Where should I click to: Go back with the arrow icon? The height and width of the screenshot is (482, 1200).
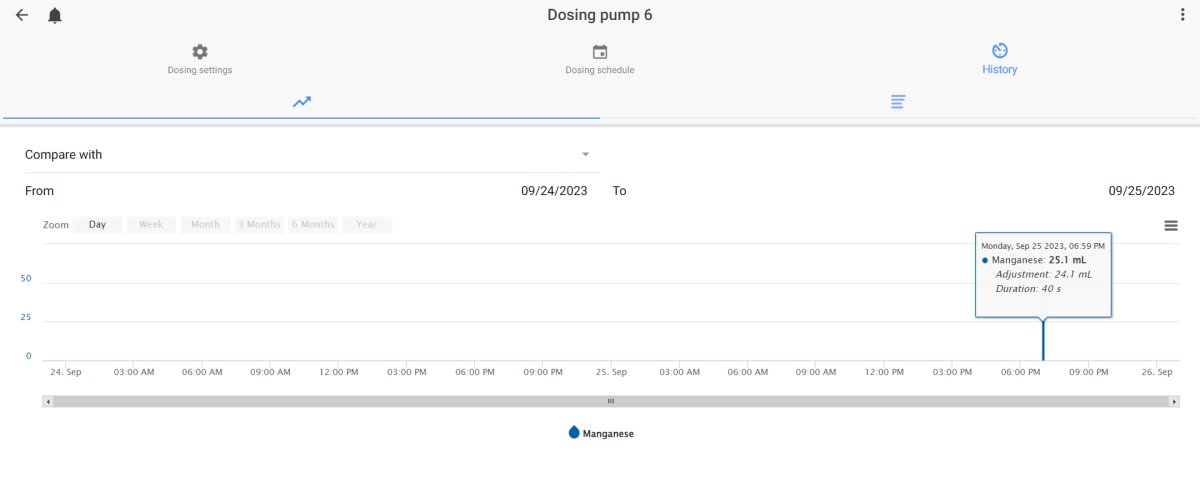point(22,15)
